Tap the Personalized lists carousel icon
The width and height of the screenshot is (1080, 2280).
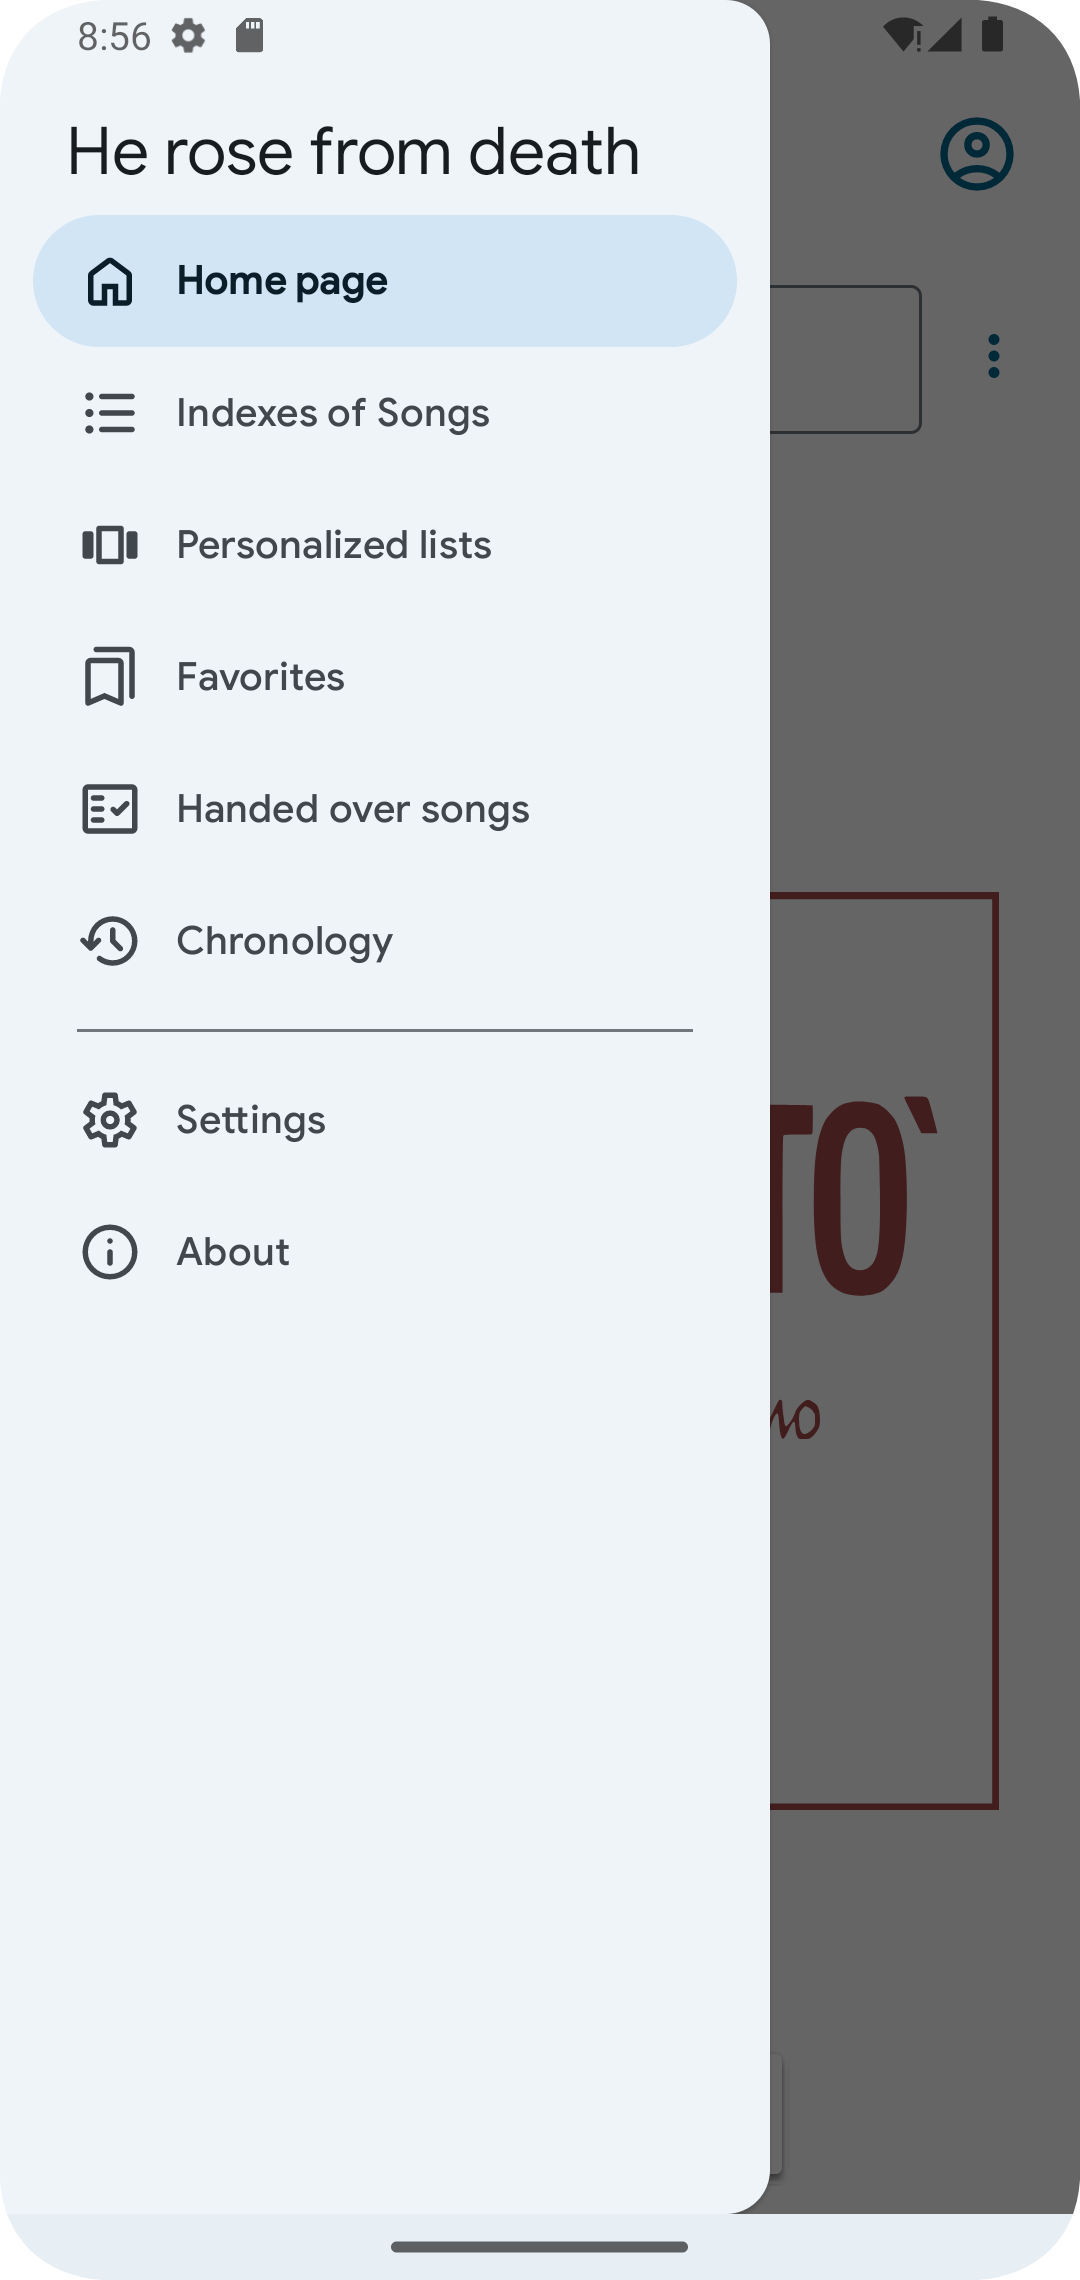[x=110, y=545]
